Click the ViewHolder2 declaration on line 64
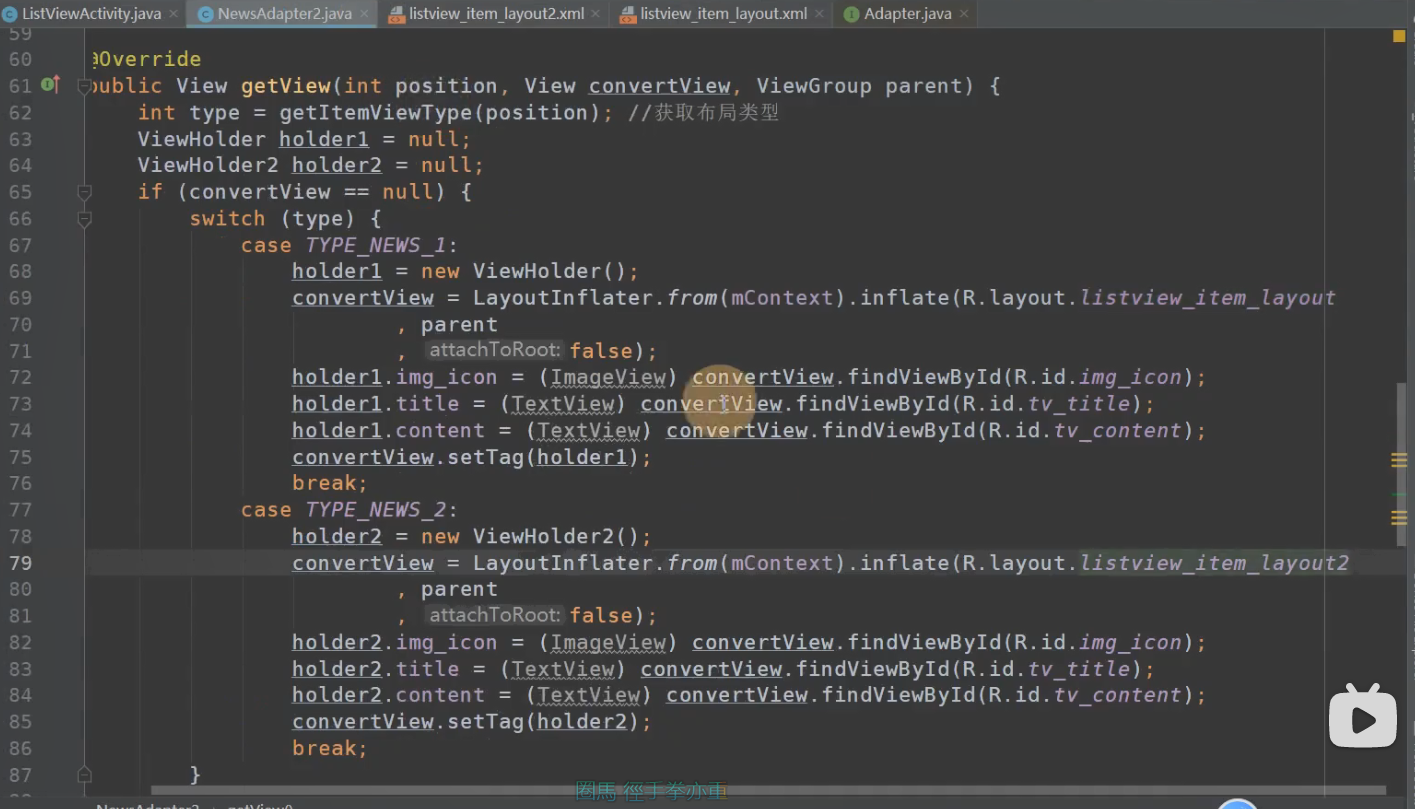The width and height of the screenshot is (1415, 809). pyautogui.click(x=310, y=165)
